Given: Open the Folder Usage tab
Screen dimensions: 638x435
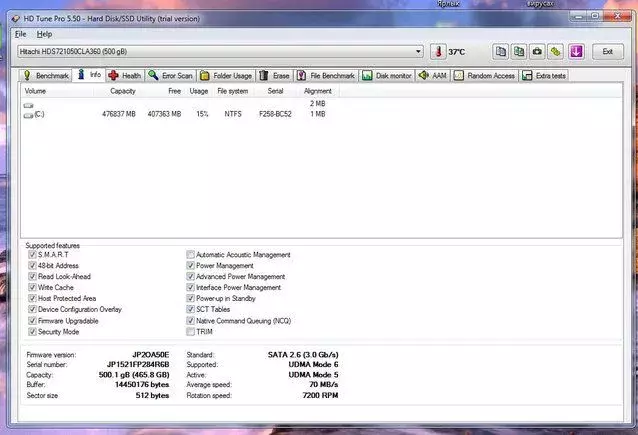Looking at the screenshot, I should pos(226,76).
